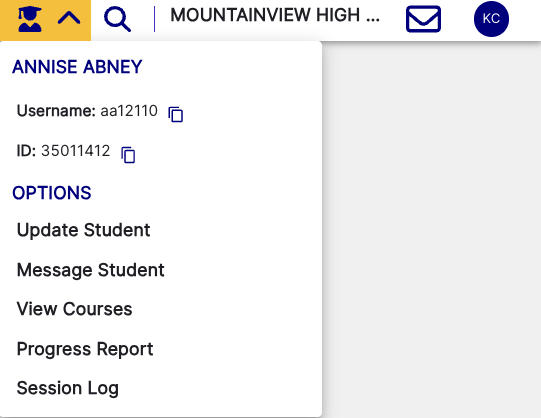Click the student graduation cap icon
The width and height of the screenshot is (541, 418).
(30, 19)
